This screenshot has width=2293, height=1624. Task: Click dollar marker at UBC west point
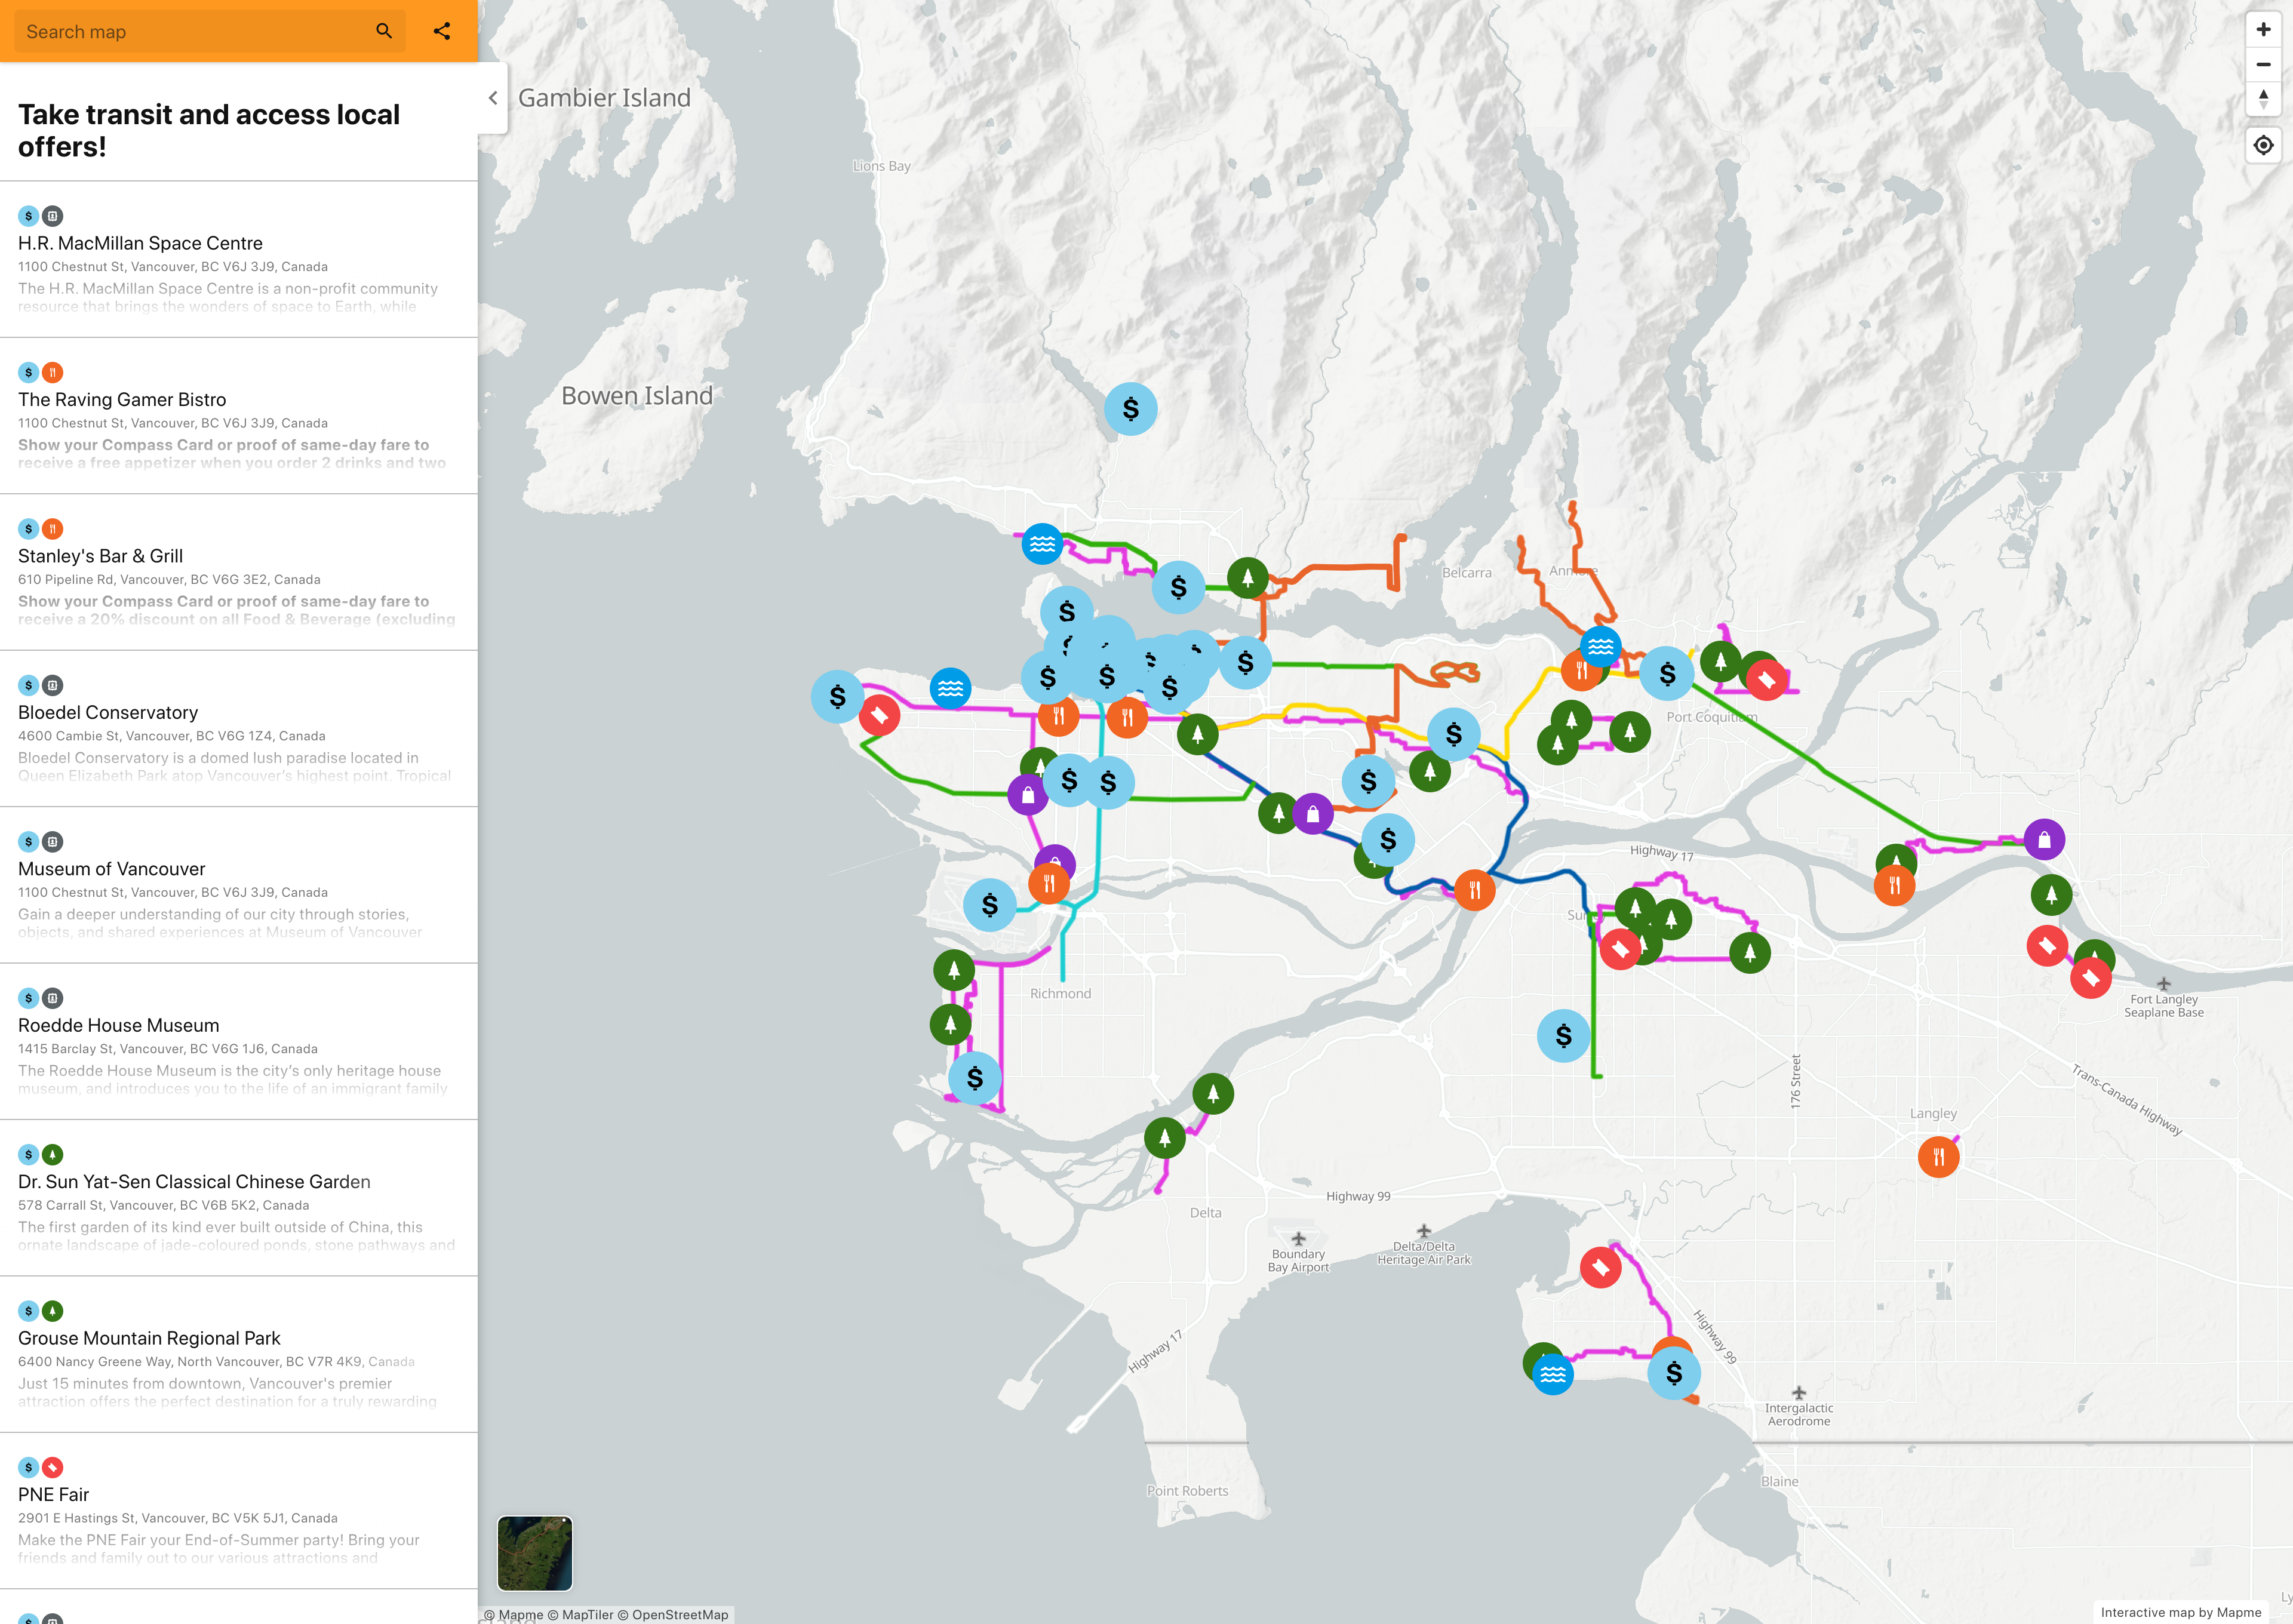(837, 697)
